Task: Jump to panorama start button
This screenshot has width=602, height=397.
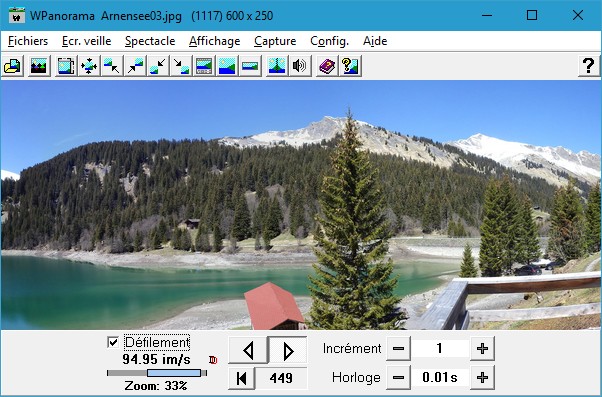Action: (x=241, y=378)
